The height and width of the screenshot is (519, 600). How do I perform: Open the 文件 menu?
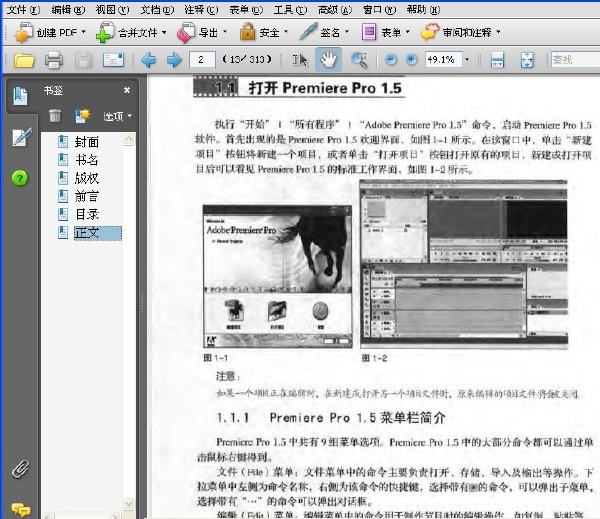(24, 10)
